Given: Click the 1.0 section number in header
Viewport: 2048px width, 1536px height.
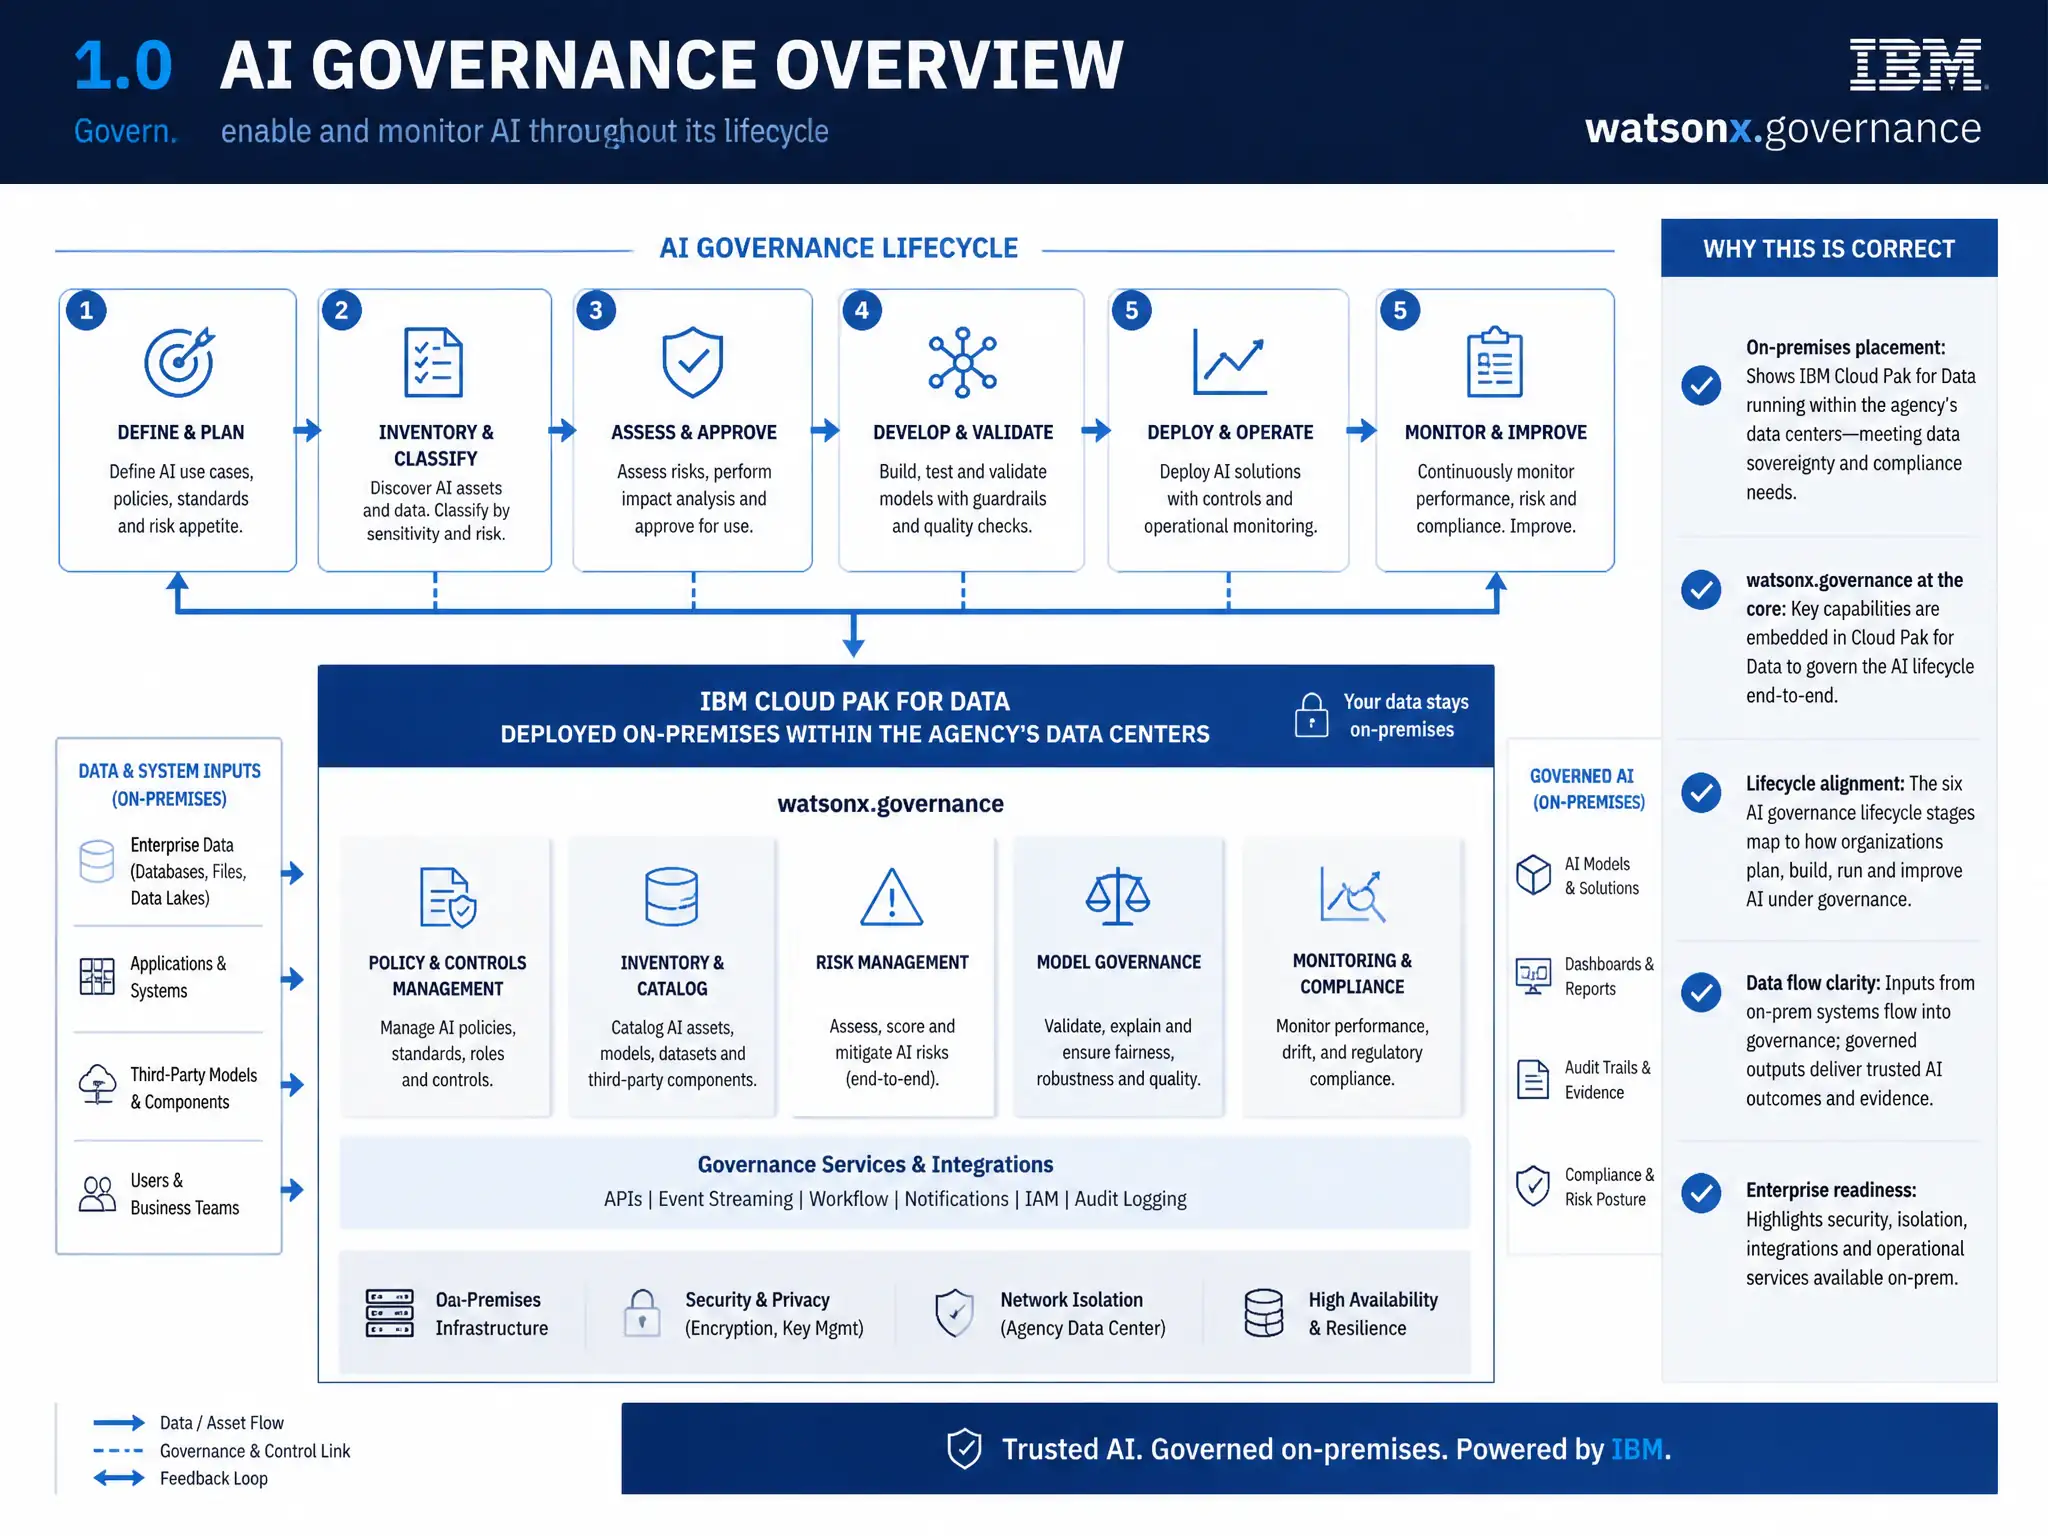Looking at the screenshot, I should pyautogui.click(x=123, y=66).
